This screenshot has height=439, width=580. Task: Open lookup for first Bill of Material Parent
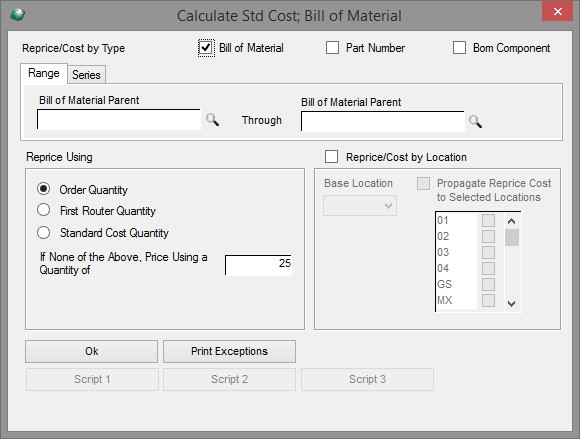coord(212,120)
